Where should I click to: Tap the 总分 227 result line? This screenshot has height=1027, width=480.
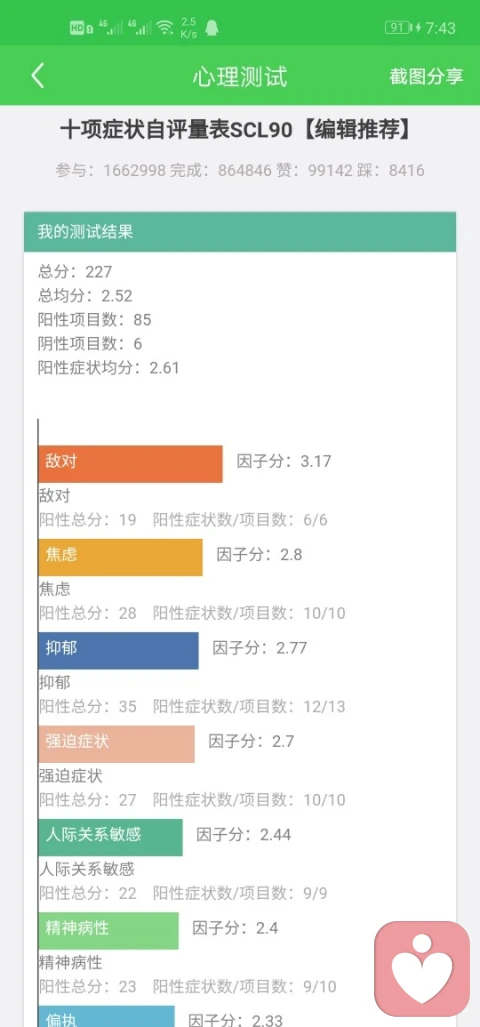pos(75,272)
